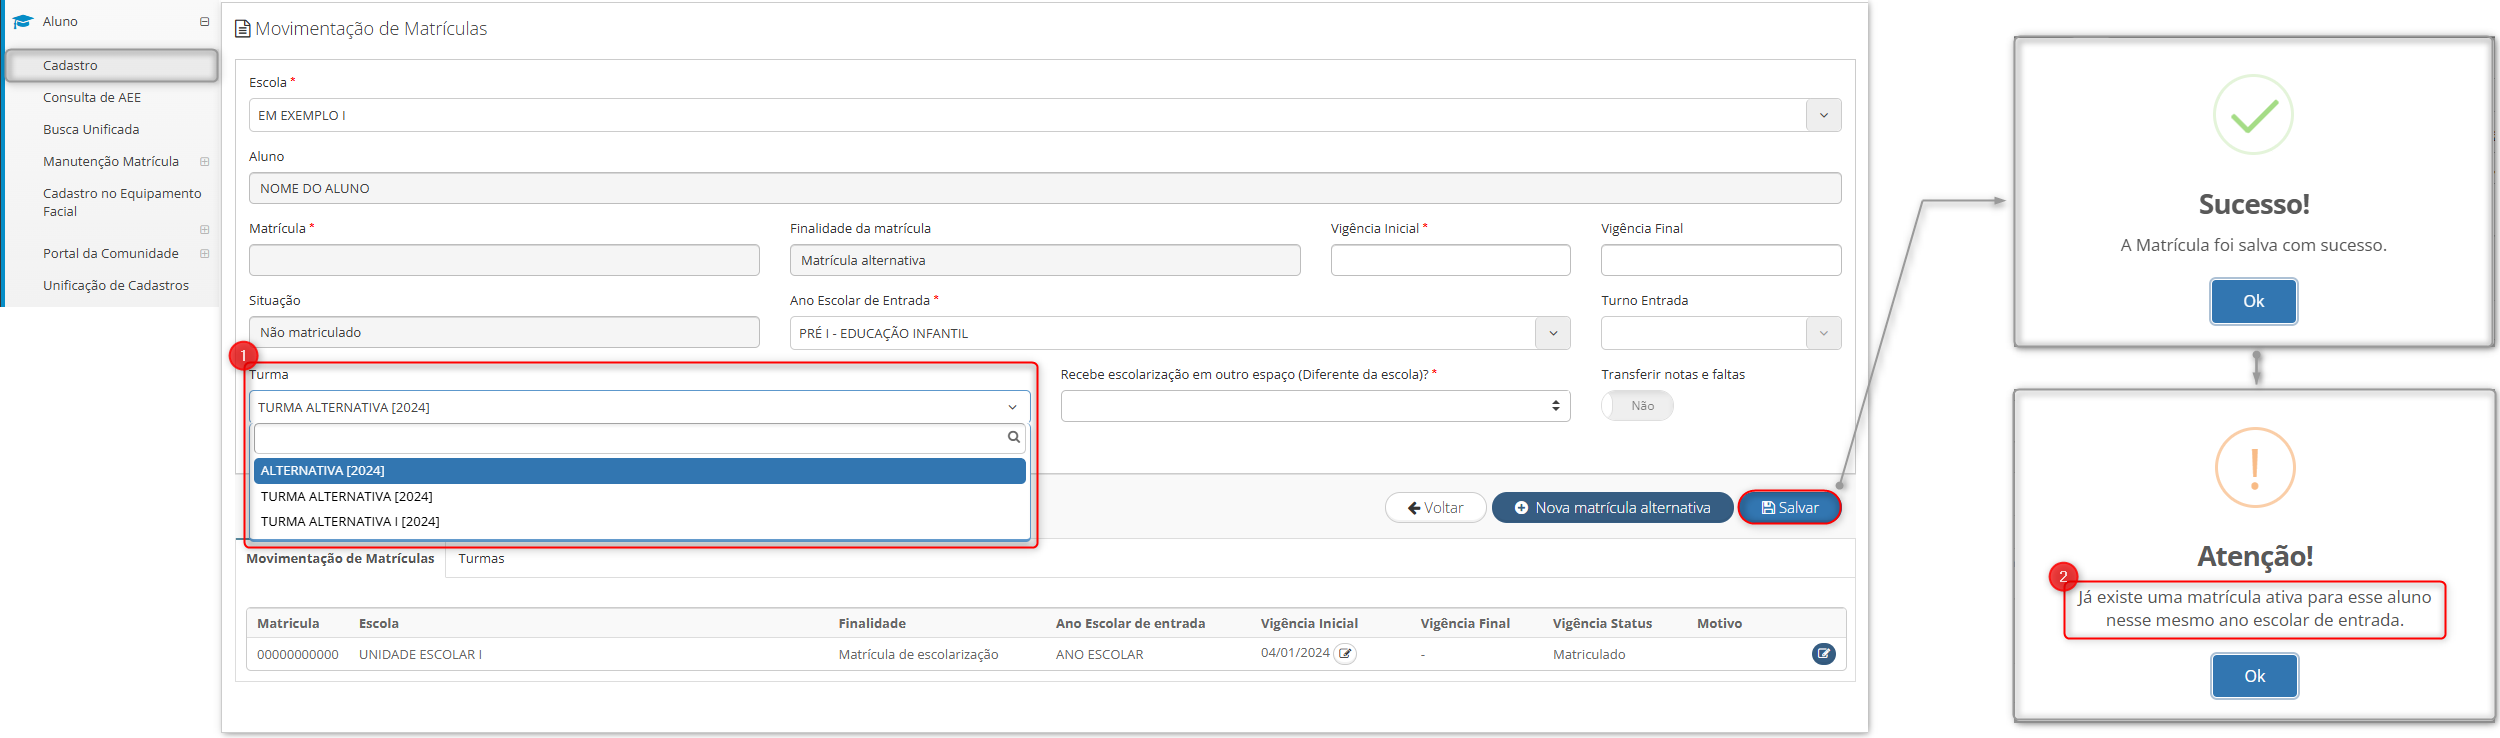Click the Turma search magnifier icon
The image size is (2500, 738).
point(1013,437)
